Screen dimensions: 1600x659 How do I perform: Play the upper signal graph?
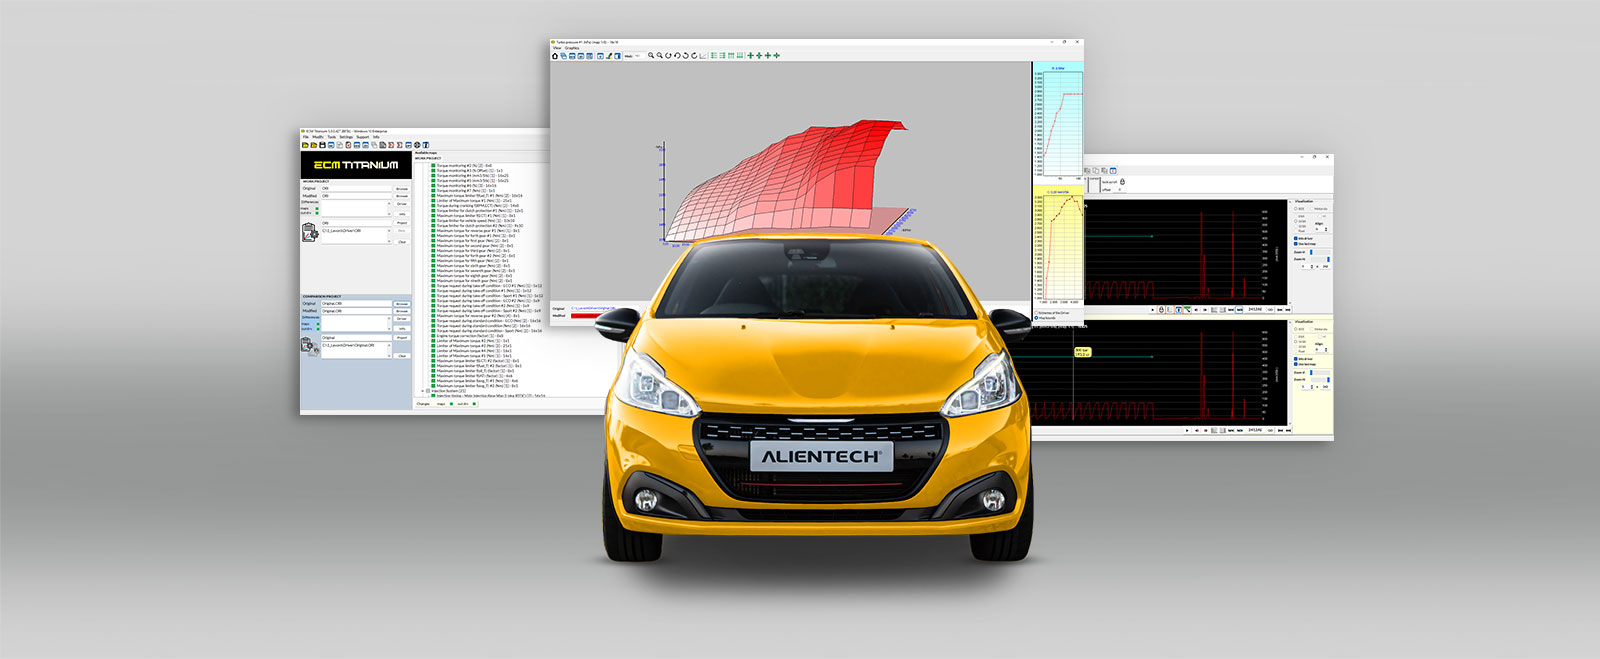pyautogui.click(x=1153, y=310)
